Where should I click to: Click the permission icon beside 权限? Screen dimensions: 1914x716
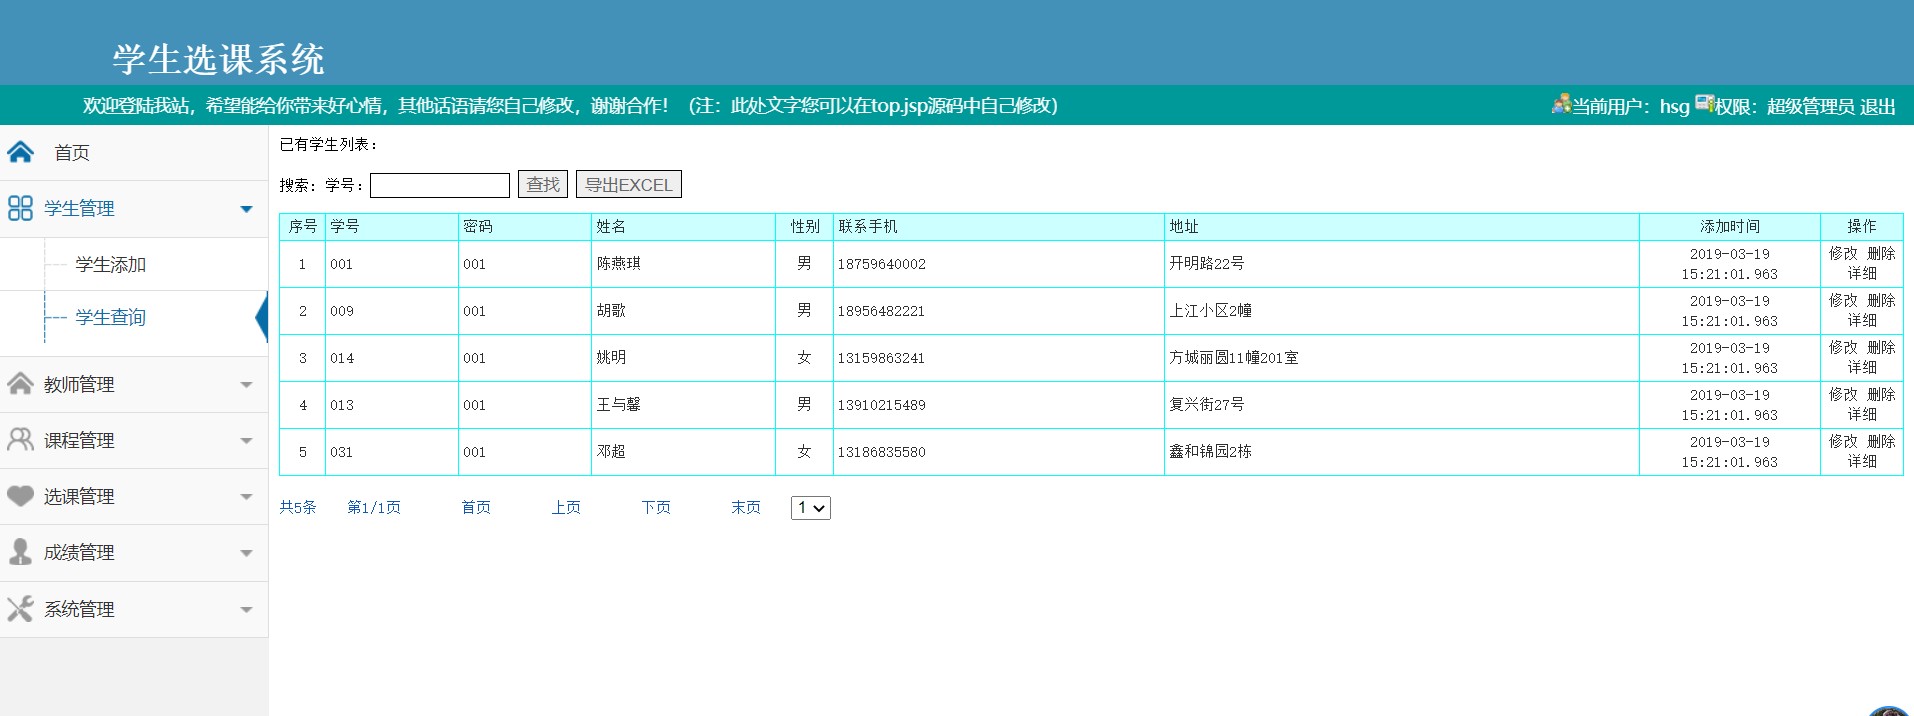[1705, 104]
